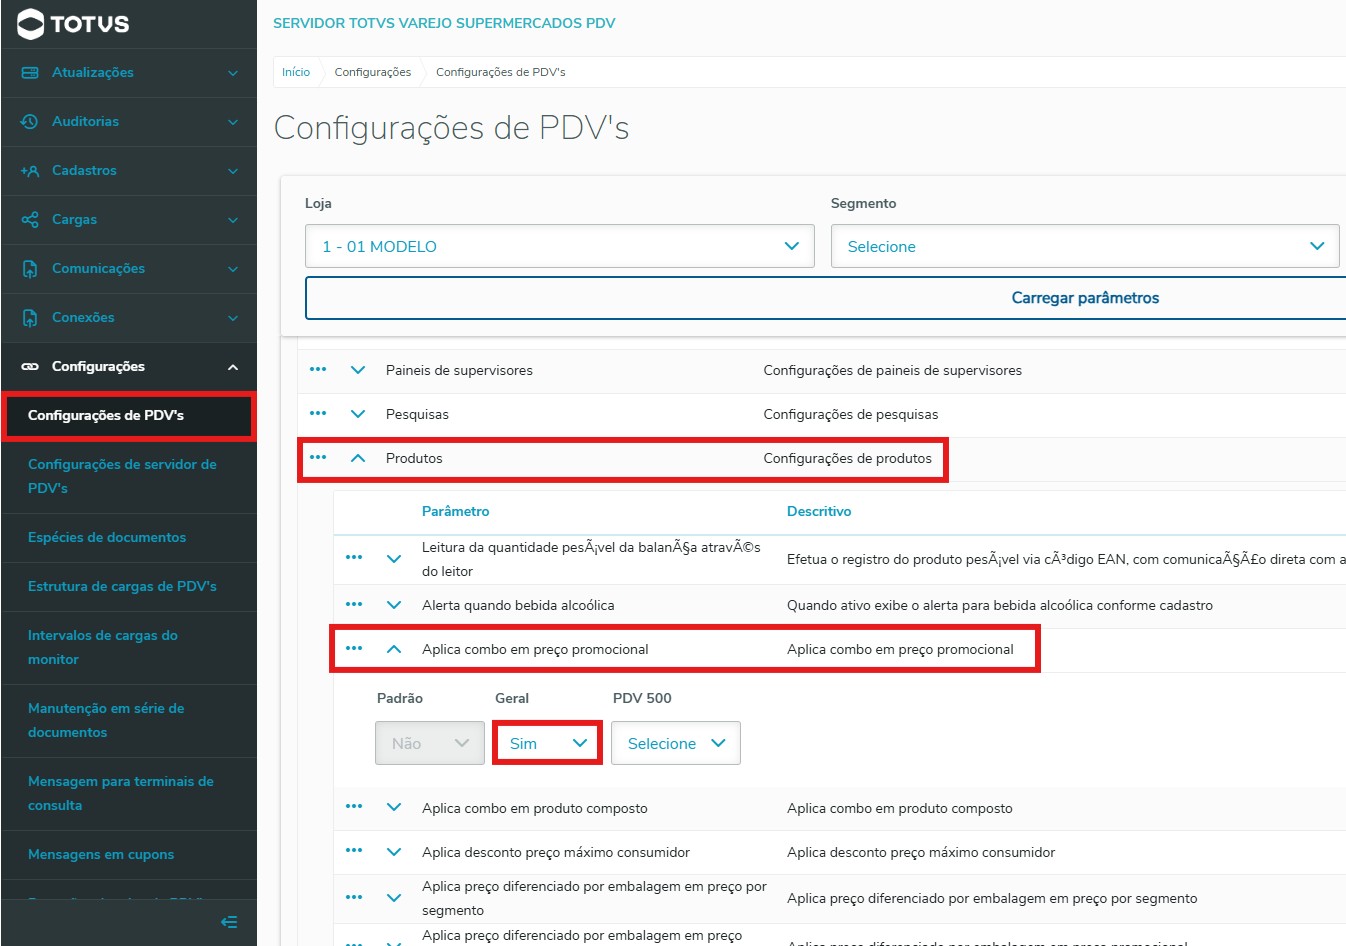Expand Aplica desconto preço máximo consumidor parameter

pyautogui.click(x=394, y=852)
